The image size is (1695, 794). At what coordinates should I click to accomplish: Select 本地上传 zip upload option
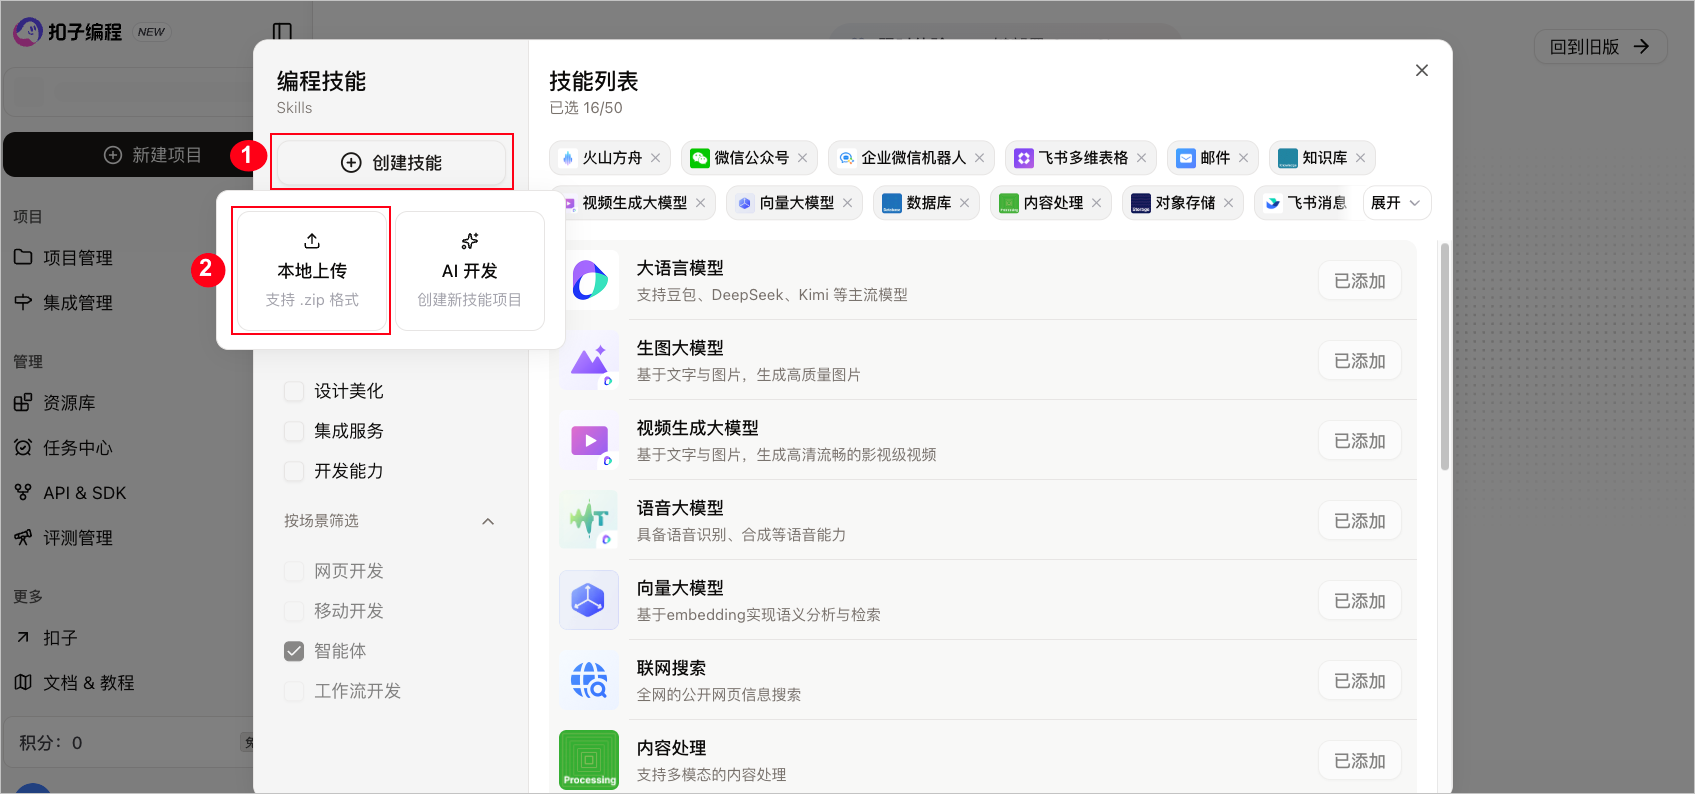(312, 271)
